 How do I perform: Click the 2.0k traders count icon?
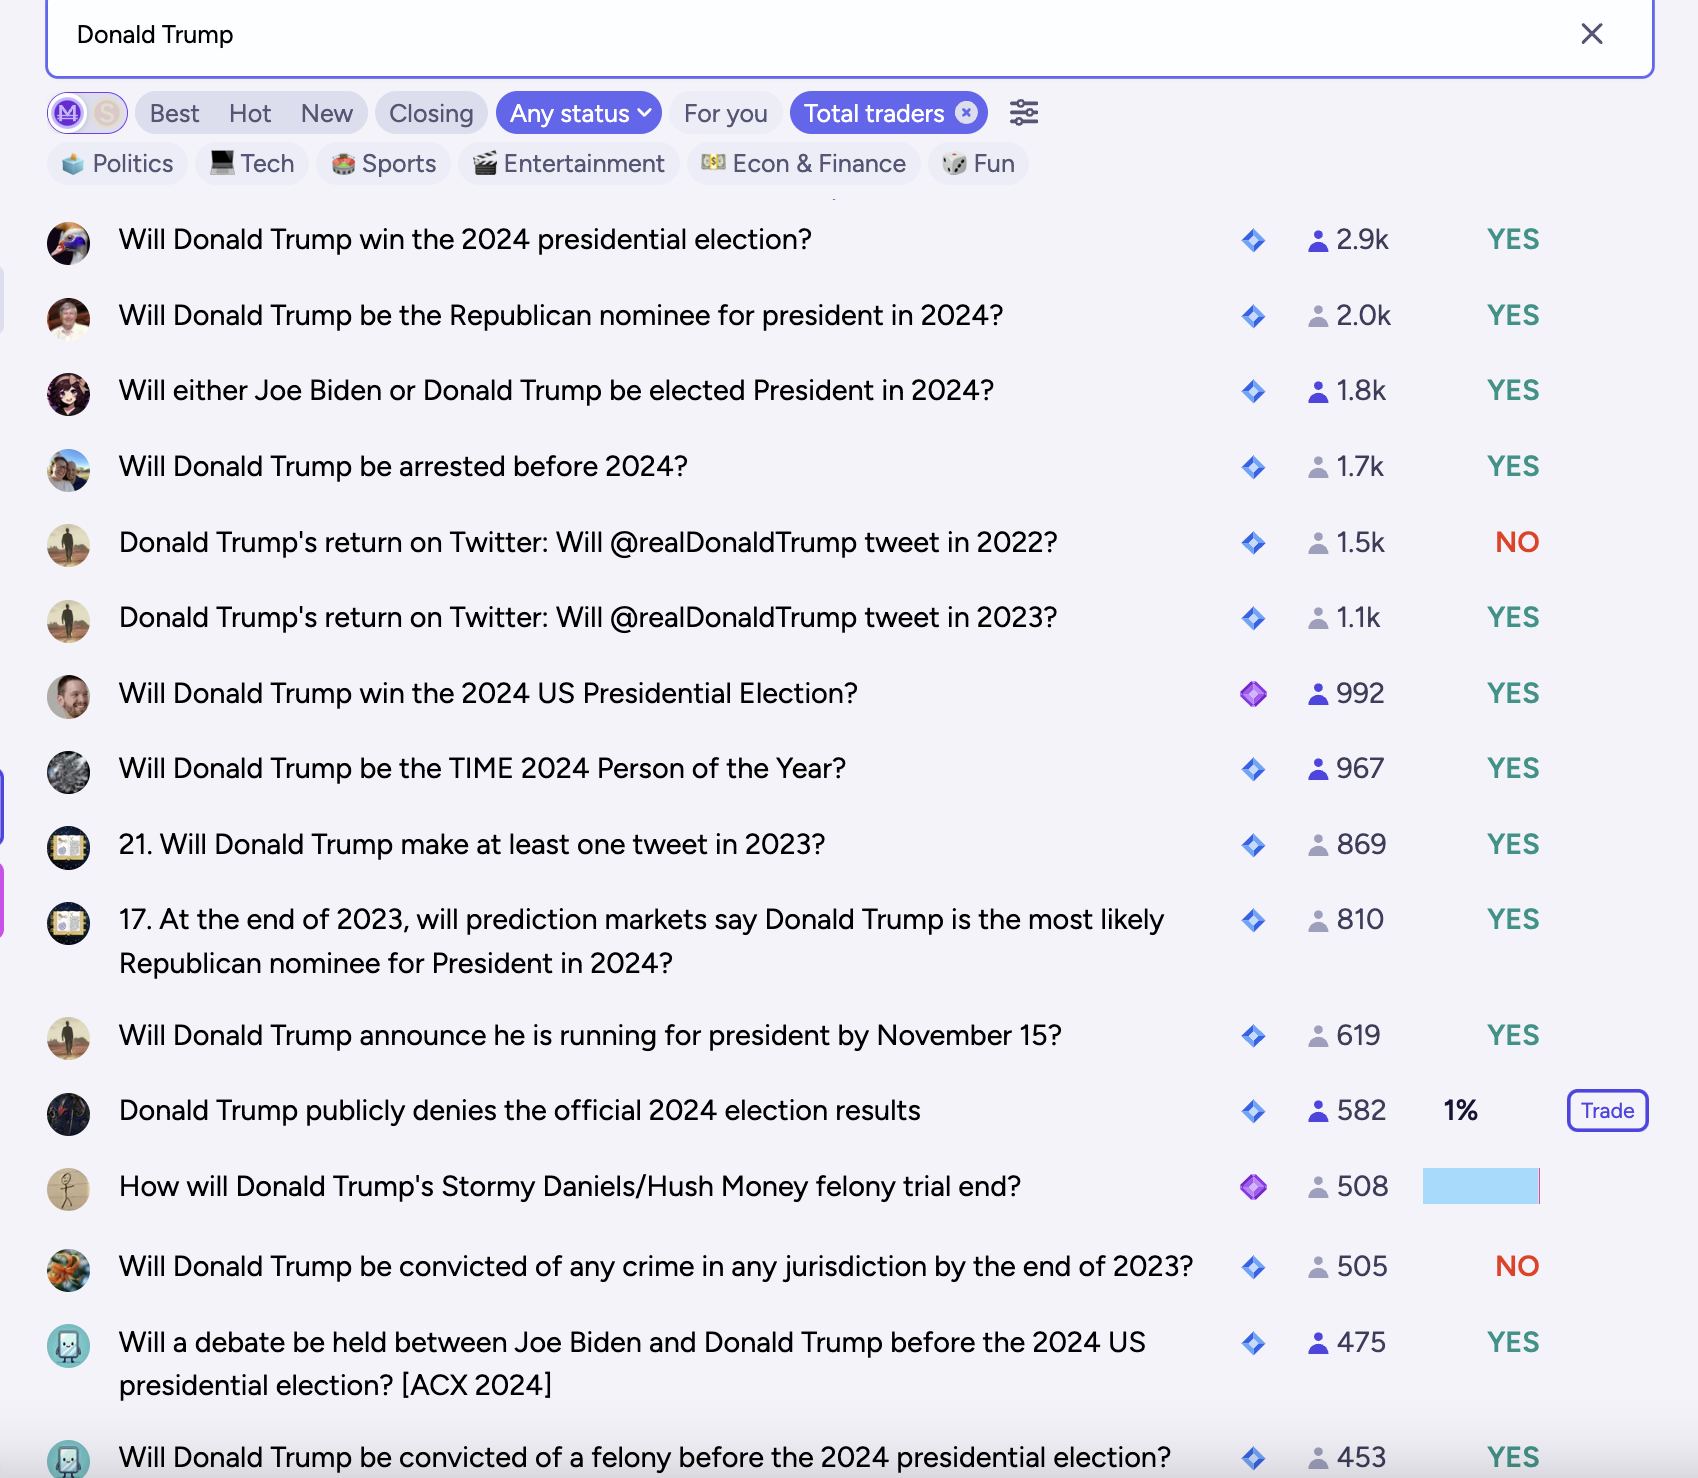(x=1318, y=317)
